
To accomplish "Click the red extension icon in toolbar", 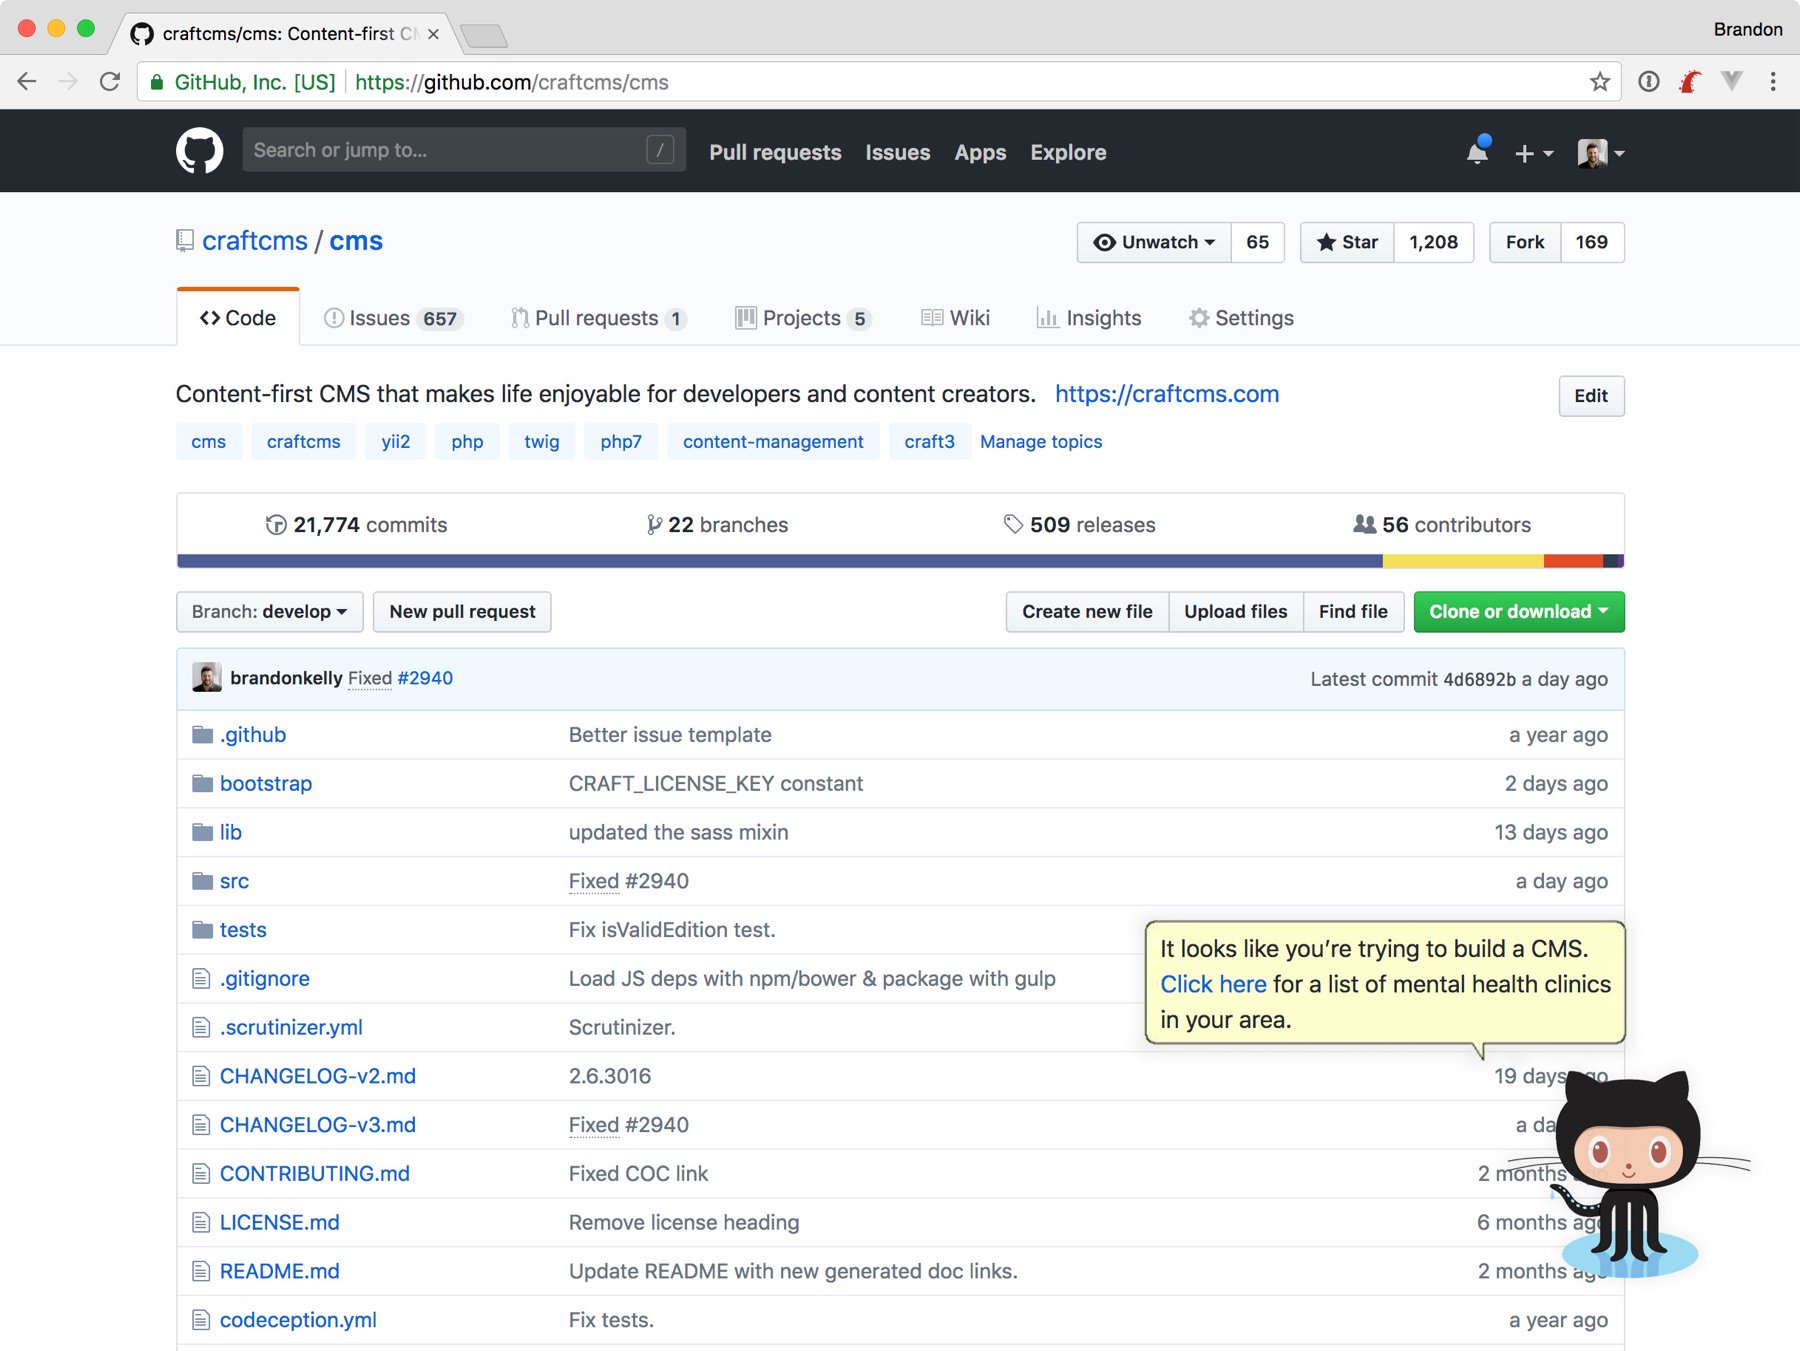I will 1690,82.
